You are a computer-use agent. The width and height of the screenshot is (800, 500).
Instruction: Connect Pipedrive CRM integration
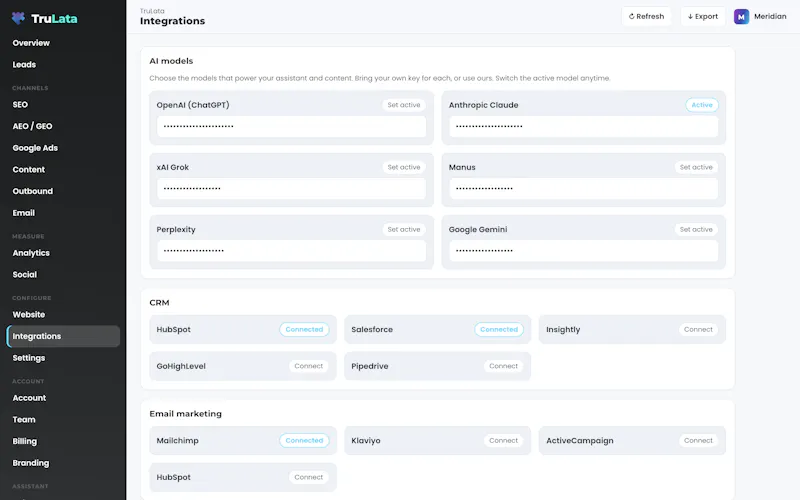point(503,366)
